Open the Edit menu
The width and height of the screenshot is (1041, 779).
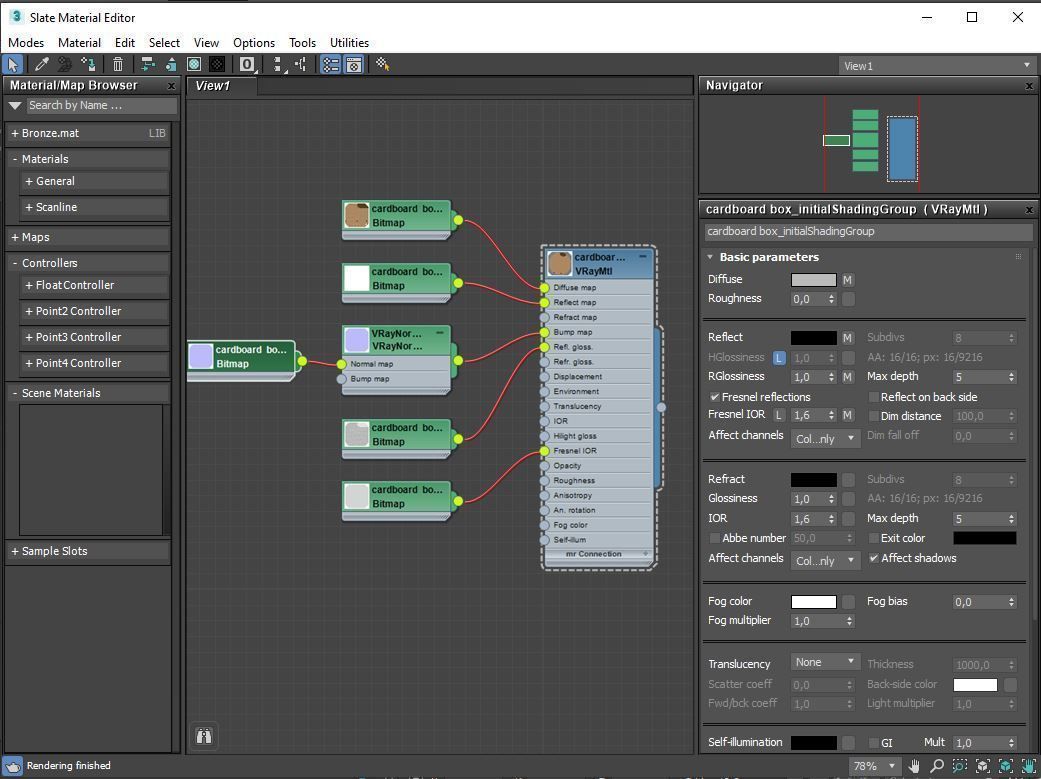tap(124, 43)
